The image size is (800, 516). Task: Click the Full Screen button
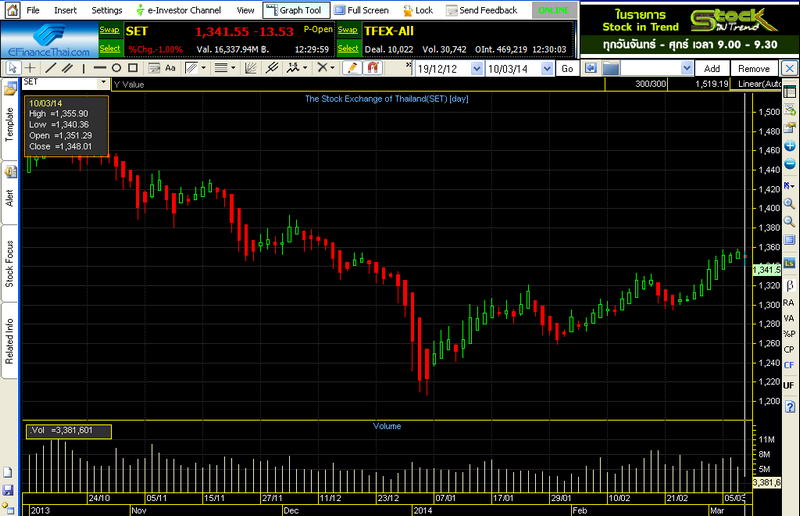pyautogui.click(x=362, y=10)
